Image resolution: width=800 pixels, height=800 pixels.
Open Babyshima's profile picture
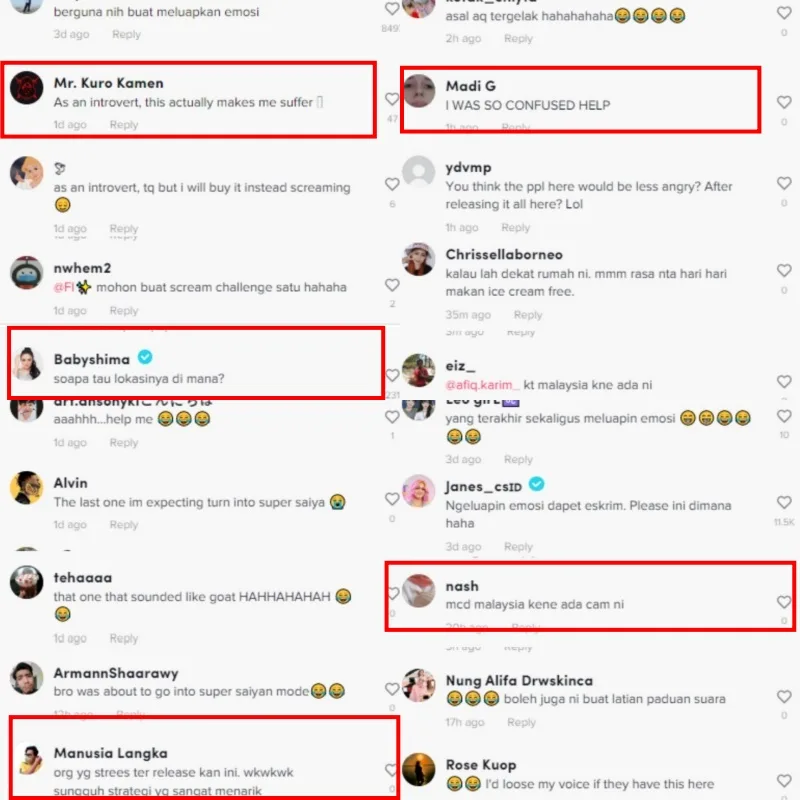pos(27,364)
